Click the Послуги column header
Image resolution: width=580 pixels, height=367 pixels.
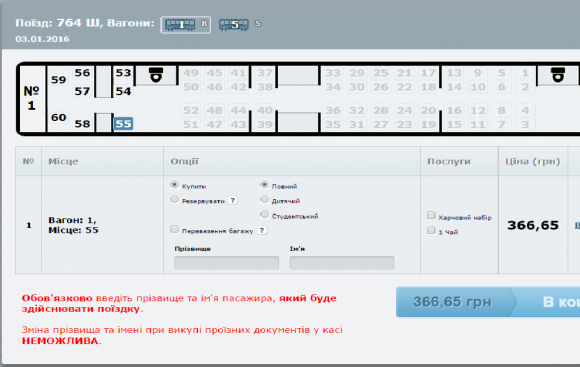coord(459,161)
